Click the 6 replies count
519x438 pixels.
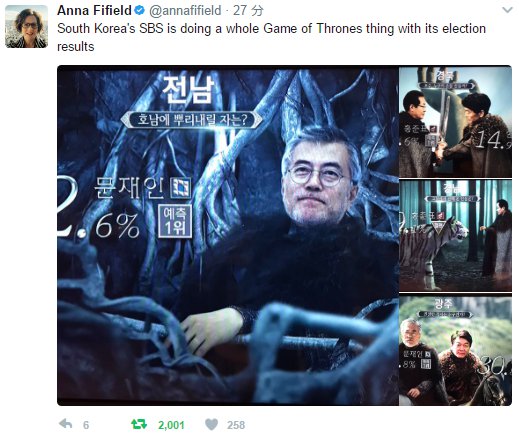pos(86,425)
